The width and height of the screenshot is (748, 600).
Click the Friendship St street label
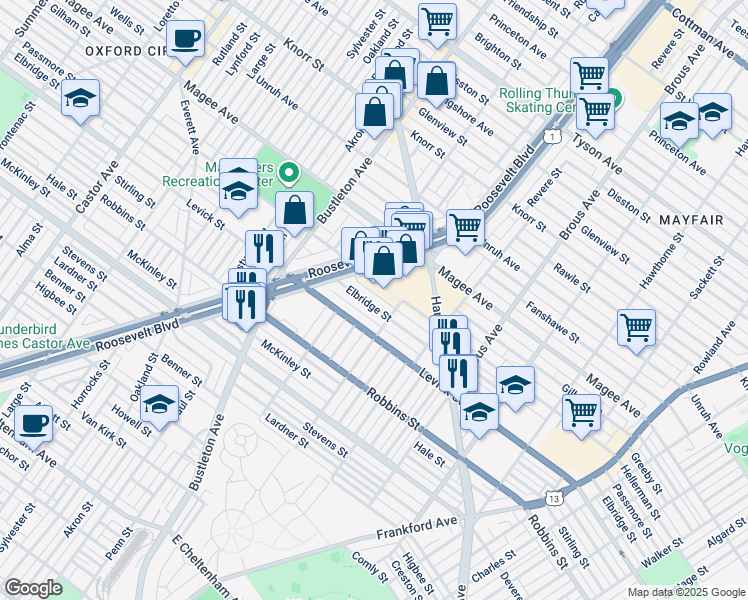pos(530,18)
